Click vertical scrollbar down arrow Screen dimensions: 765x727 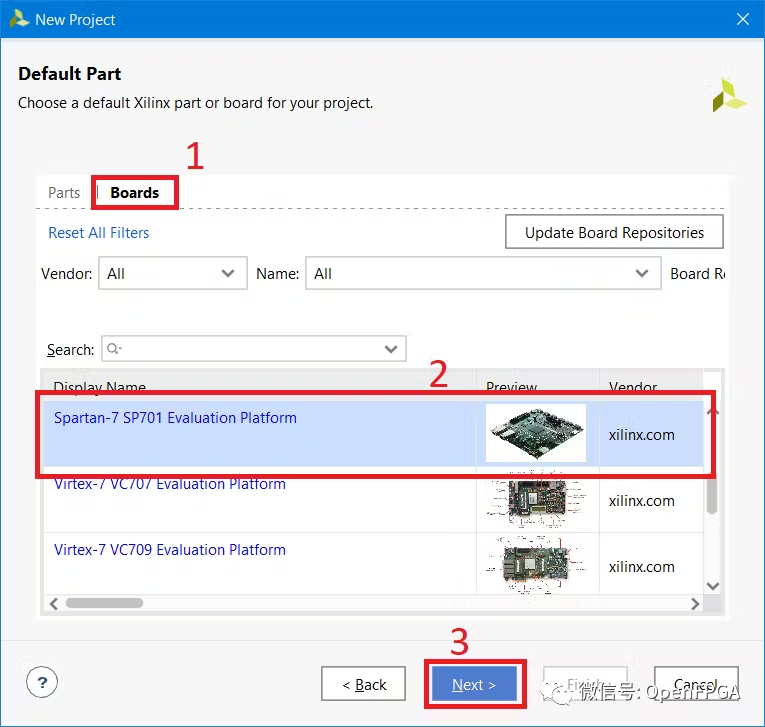(x=713, y=586)
